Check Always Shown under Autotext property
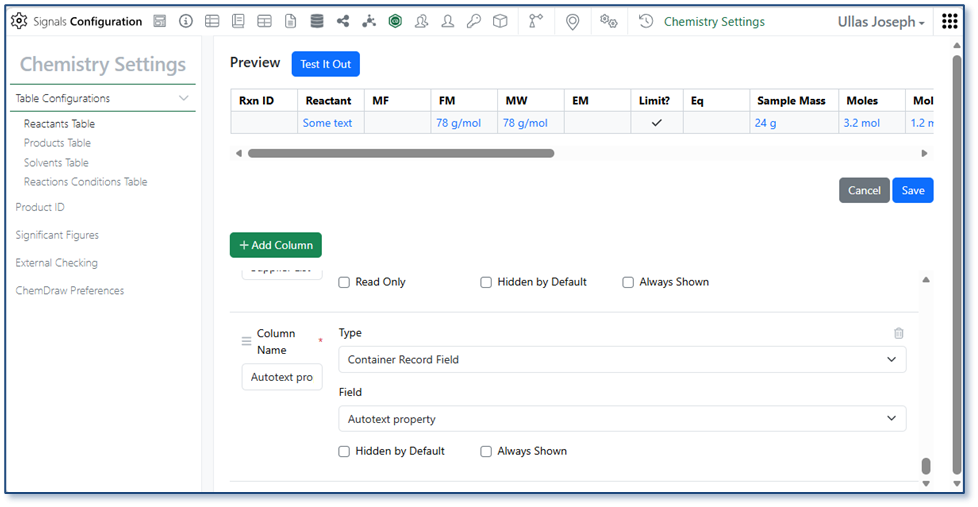978x507 pixels. tap(486, 451)
